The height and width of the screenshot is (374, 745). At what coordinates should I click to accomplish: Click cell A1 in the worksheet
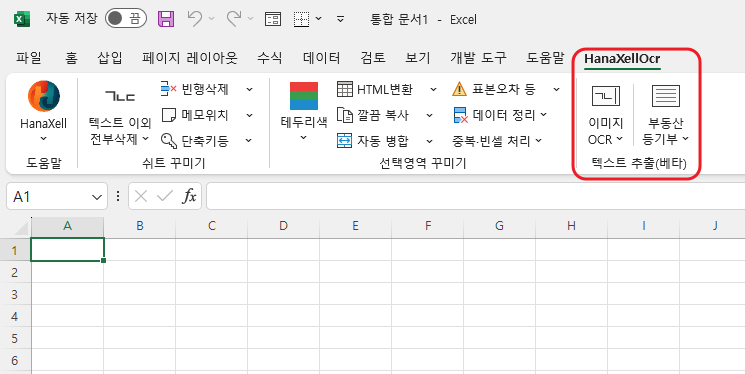(67, 249)
